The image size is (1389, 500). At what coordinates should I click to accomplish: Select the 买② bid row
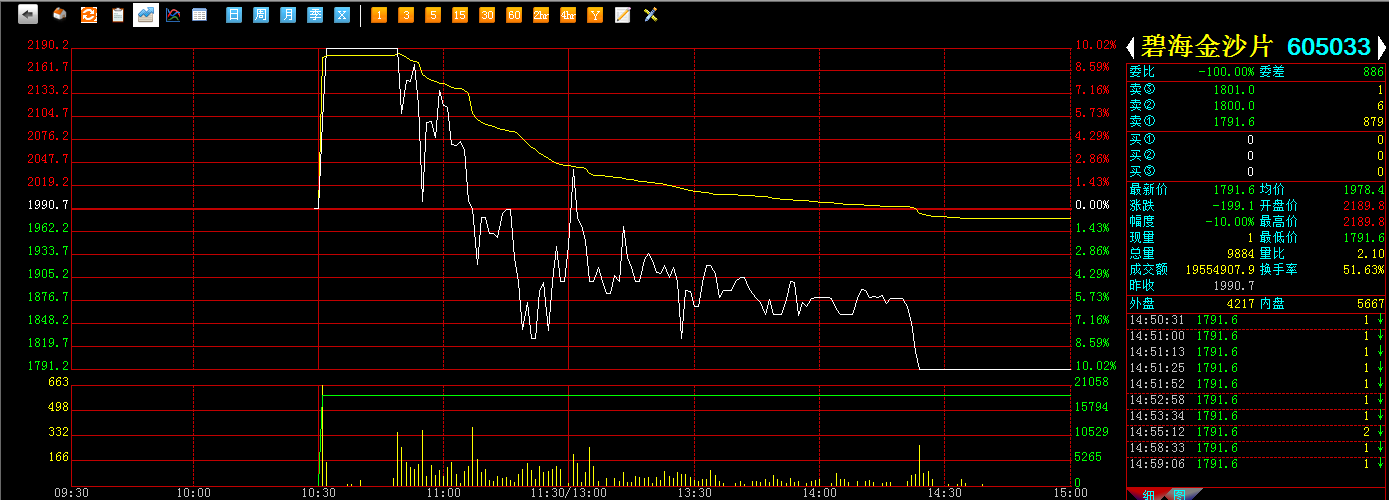1257,155
